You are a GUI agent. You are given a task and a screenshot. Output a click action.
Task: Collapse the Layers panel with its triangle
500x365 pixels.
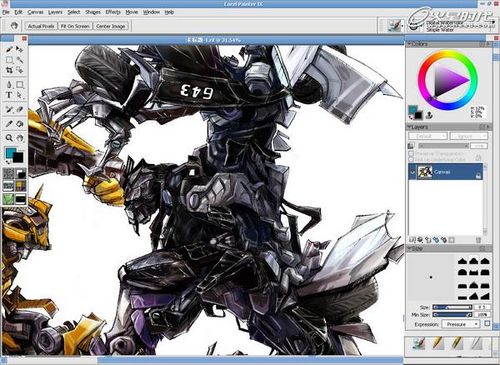click(409, 127)
